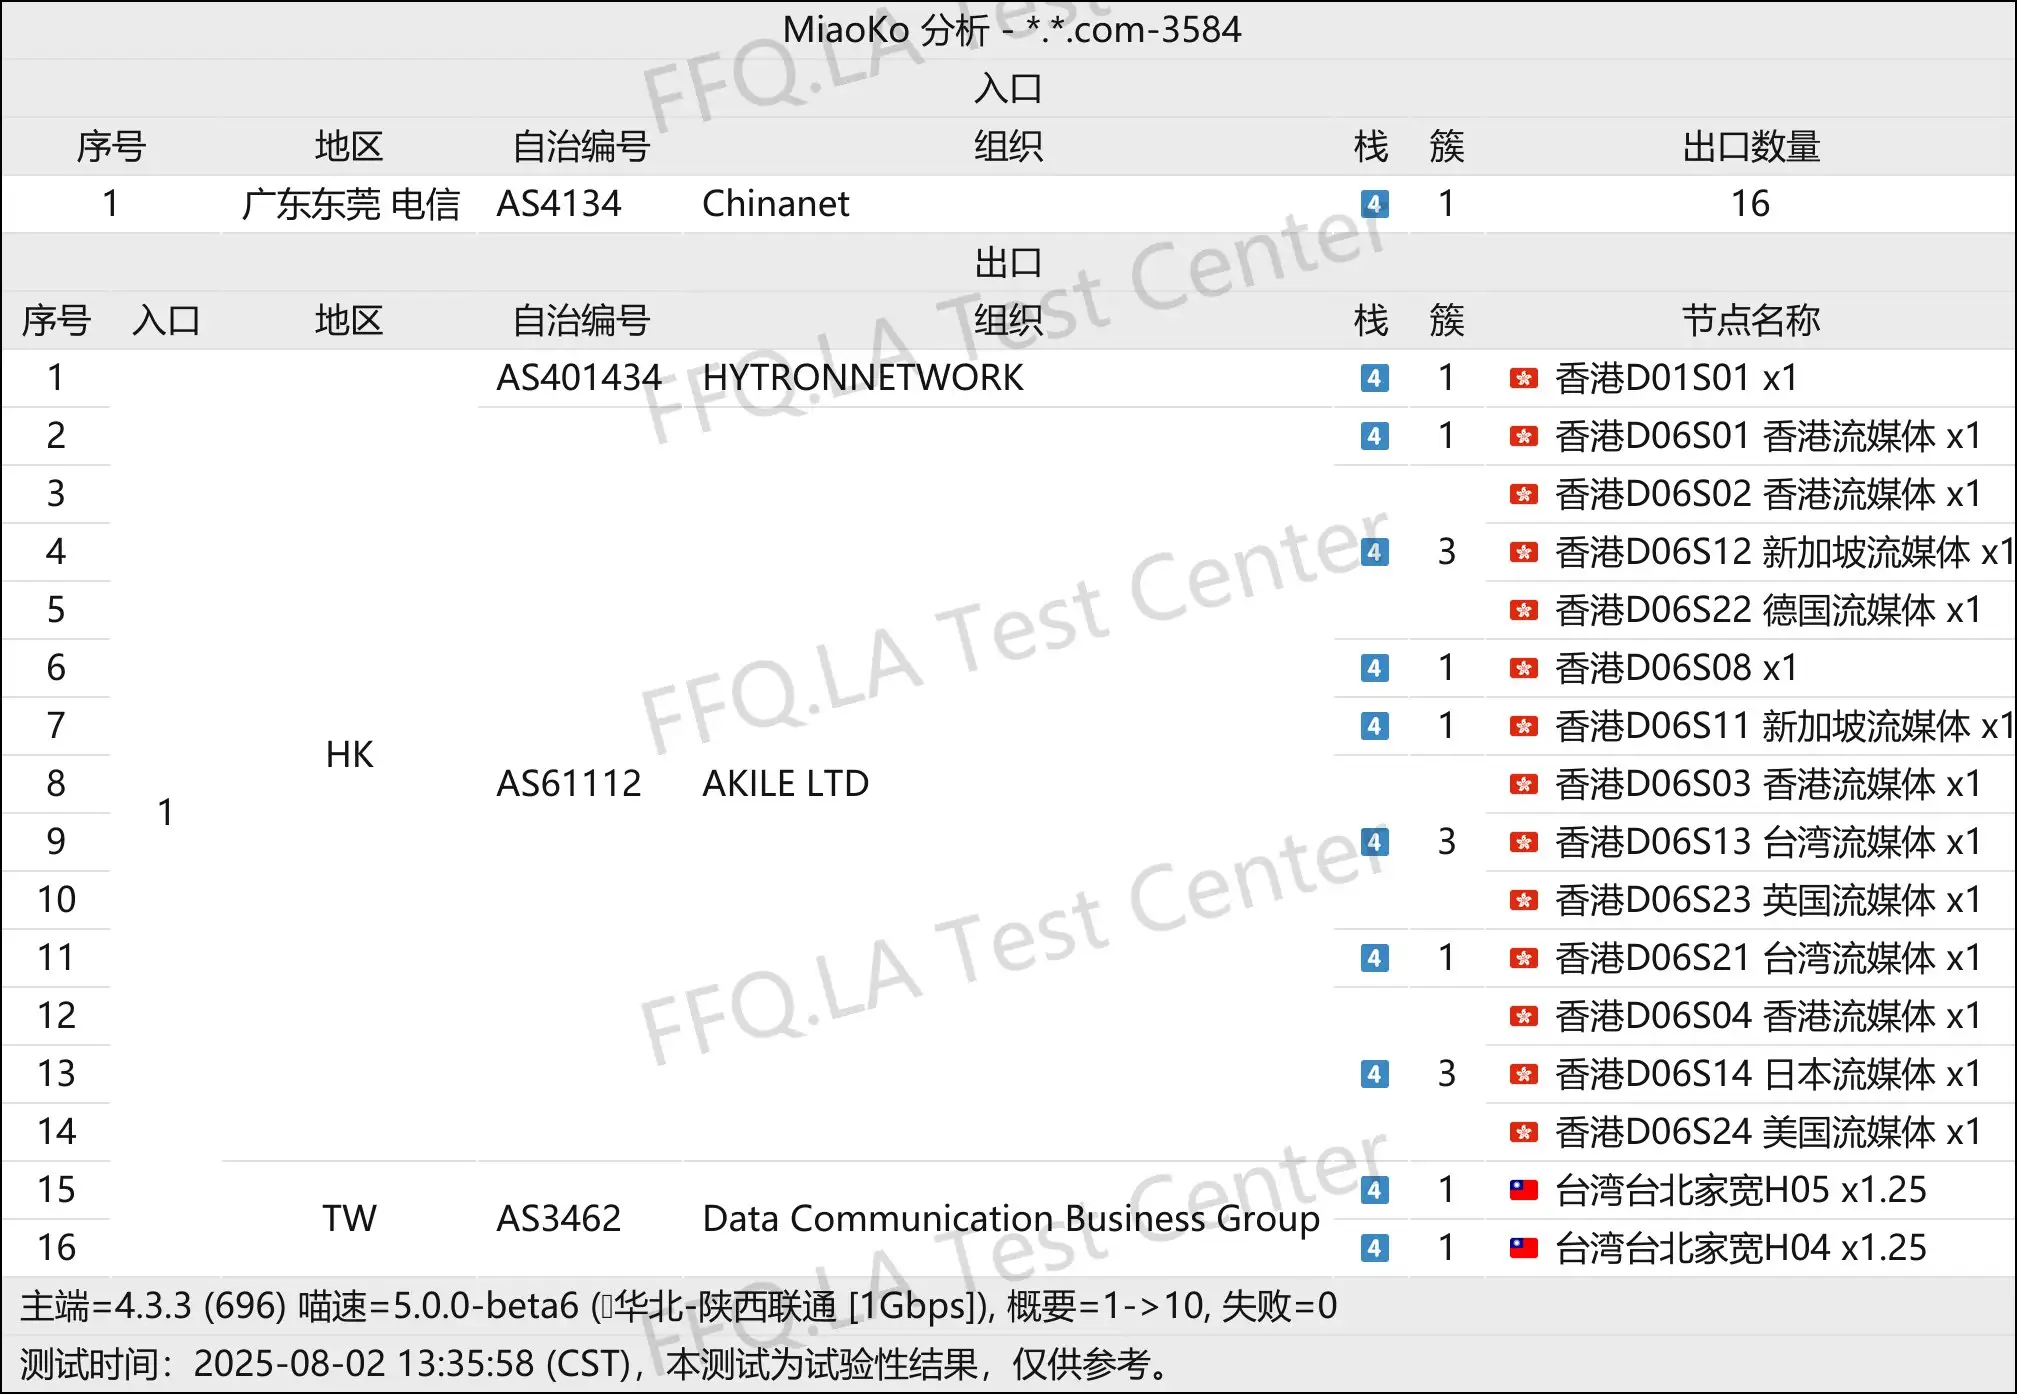
Task: Click the HK region cell
Action: (349, 755)
